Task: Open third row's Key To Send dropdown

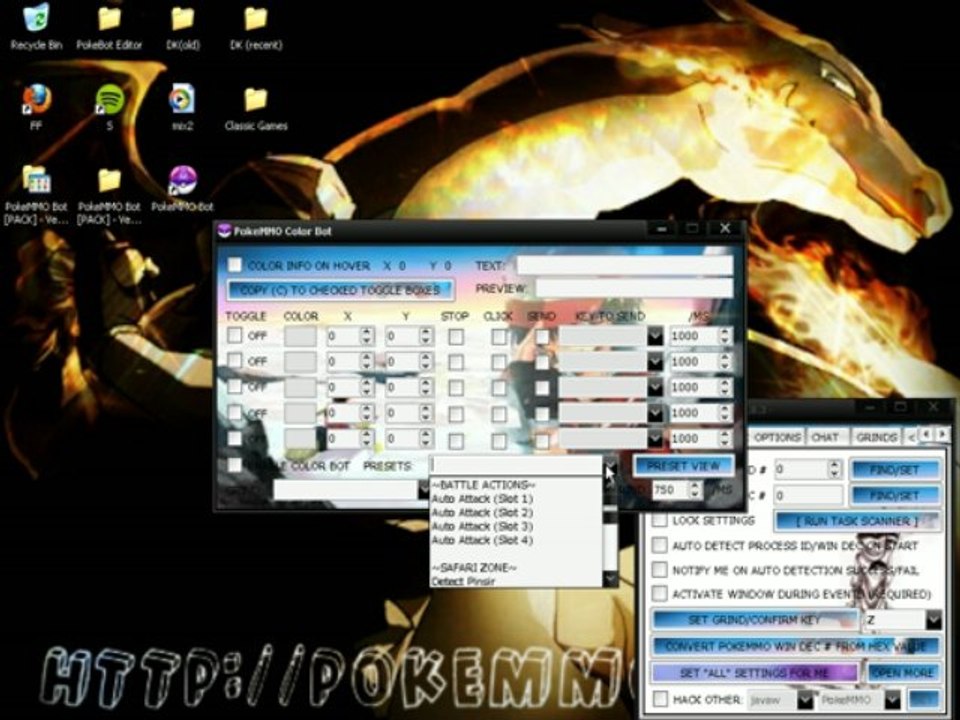Action: coord(654,387)
